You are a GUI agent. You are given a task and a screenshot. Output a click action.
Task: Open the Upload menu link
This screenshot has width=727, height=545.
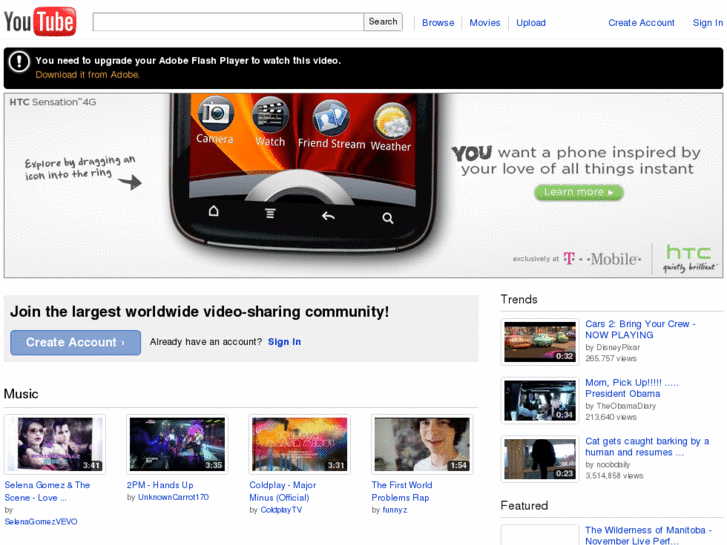point(531,23)
